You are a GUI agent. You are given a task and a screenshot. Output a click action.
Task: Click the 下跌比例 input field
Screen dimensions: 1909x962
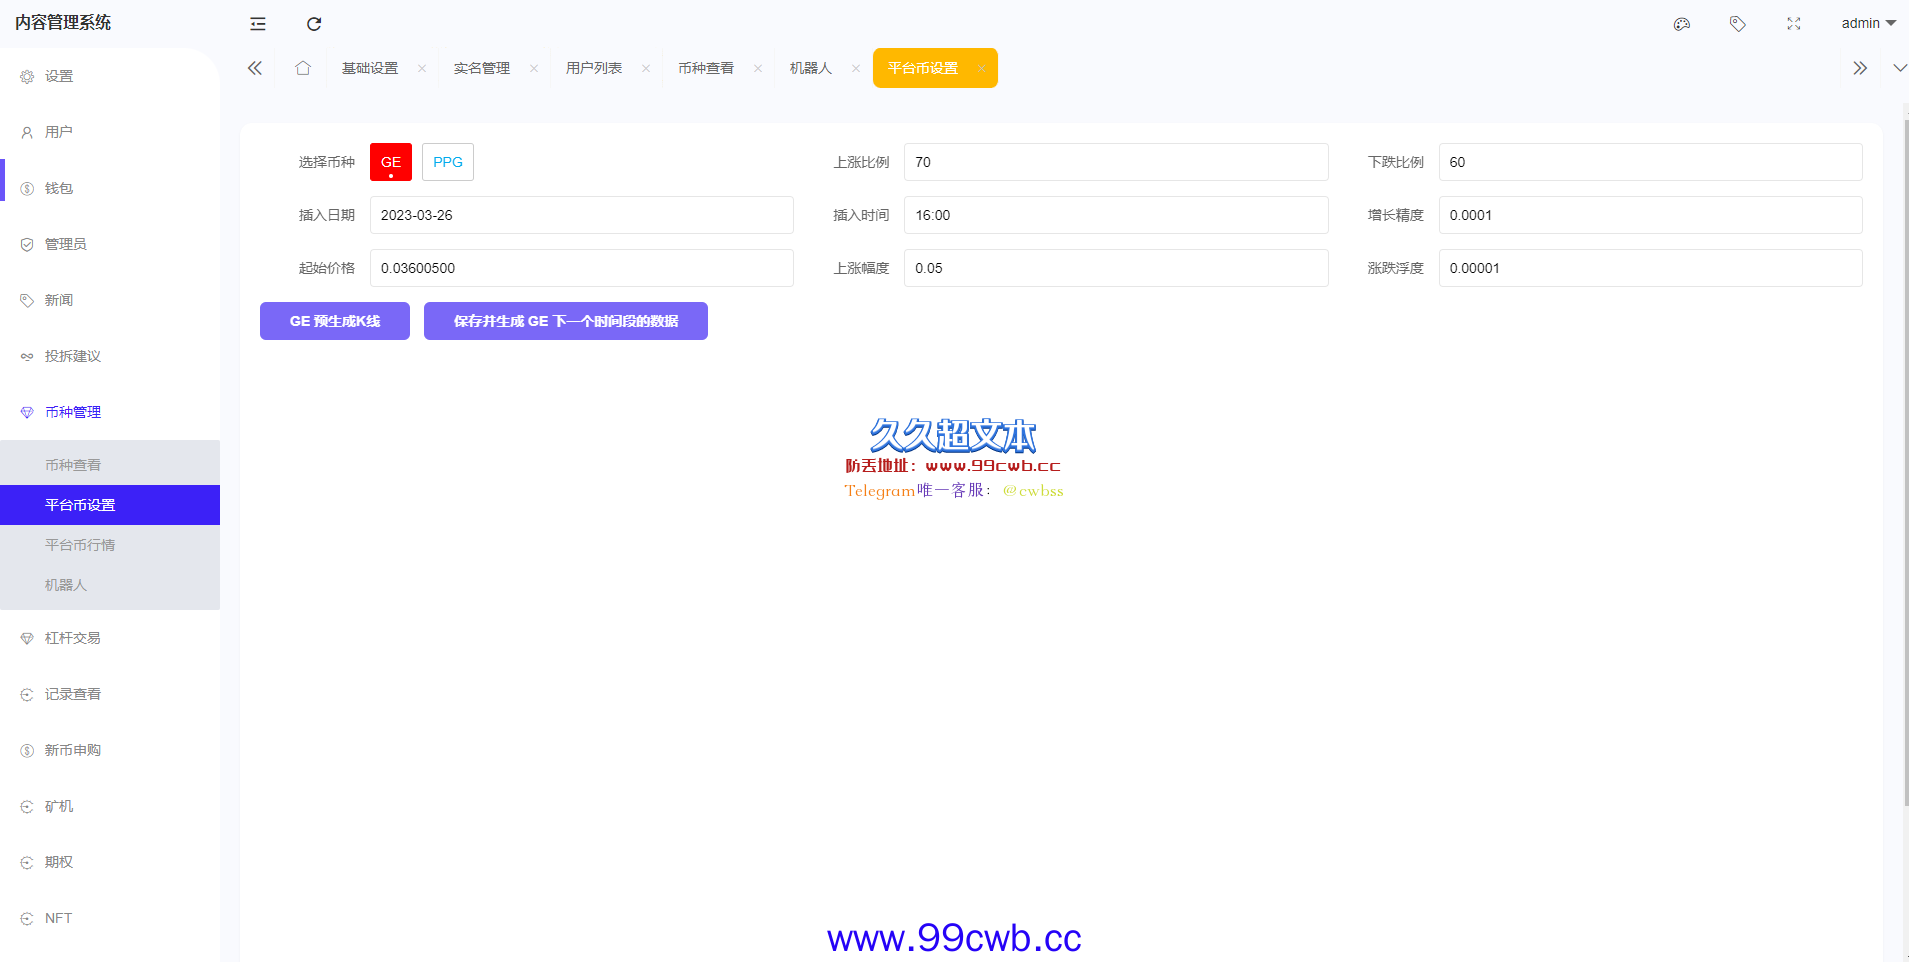click(x=1651, y=162)
